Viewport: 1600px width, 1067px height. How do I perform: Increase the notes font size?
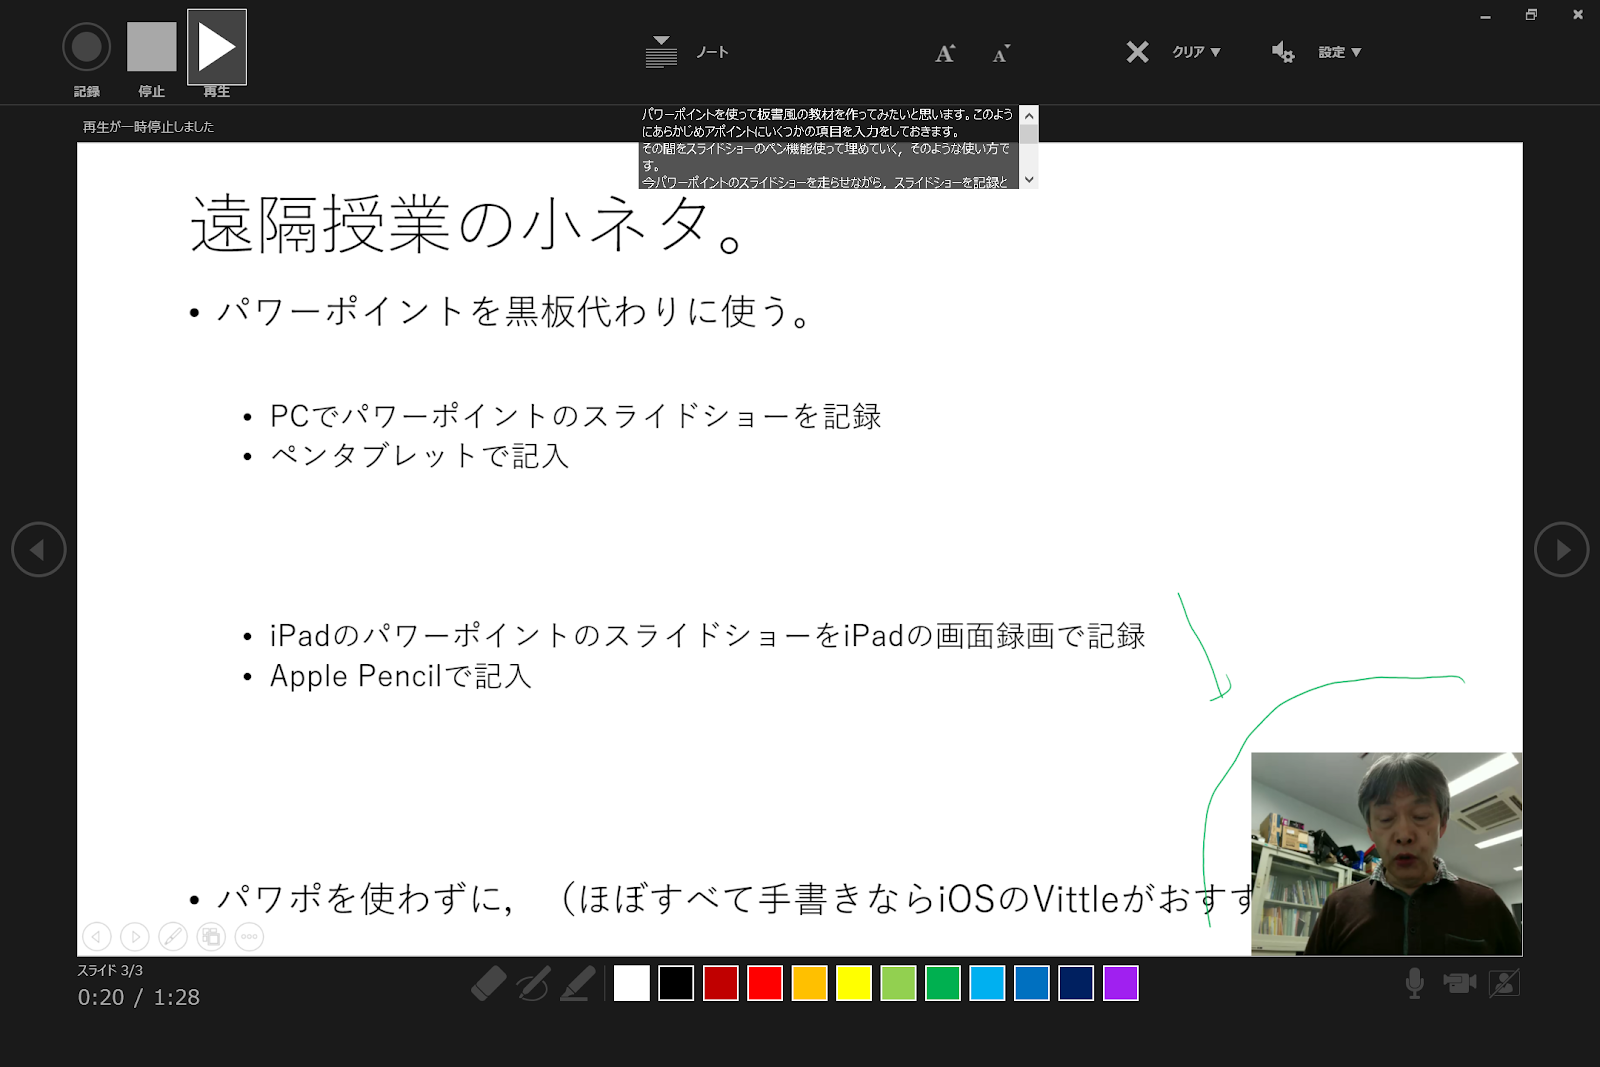945,53
